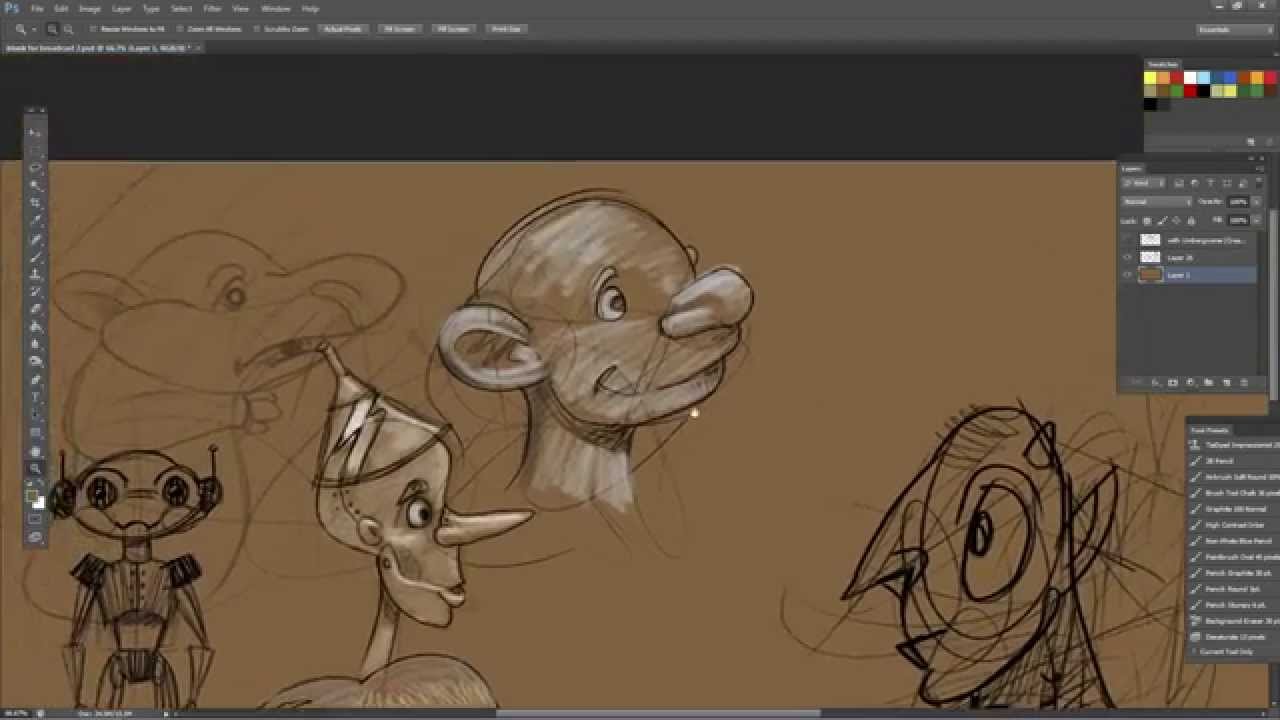Toggle Scrubby Zoom checkbox
Viewport: 1280px width, 720px height.
257,29
